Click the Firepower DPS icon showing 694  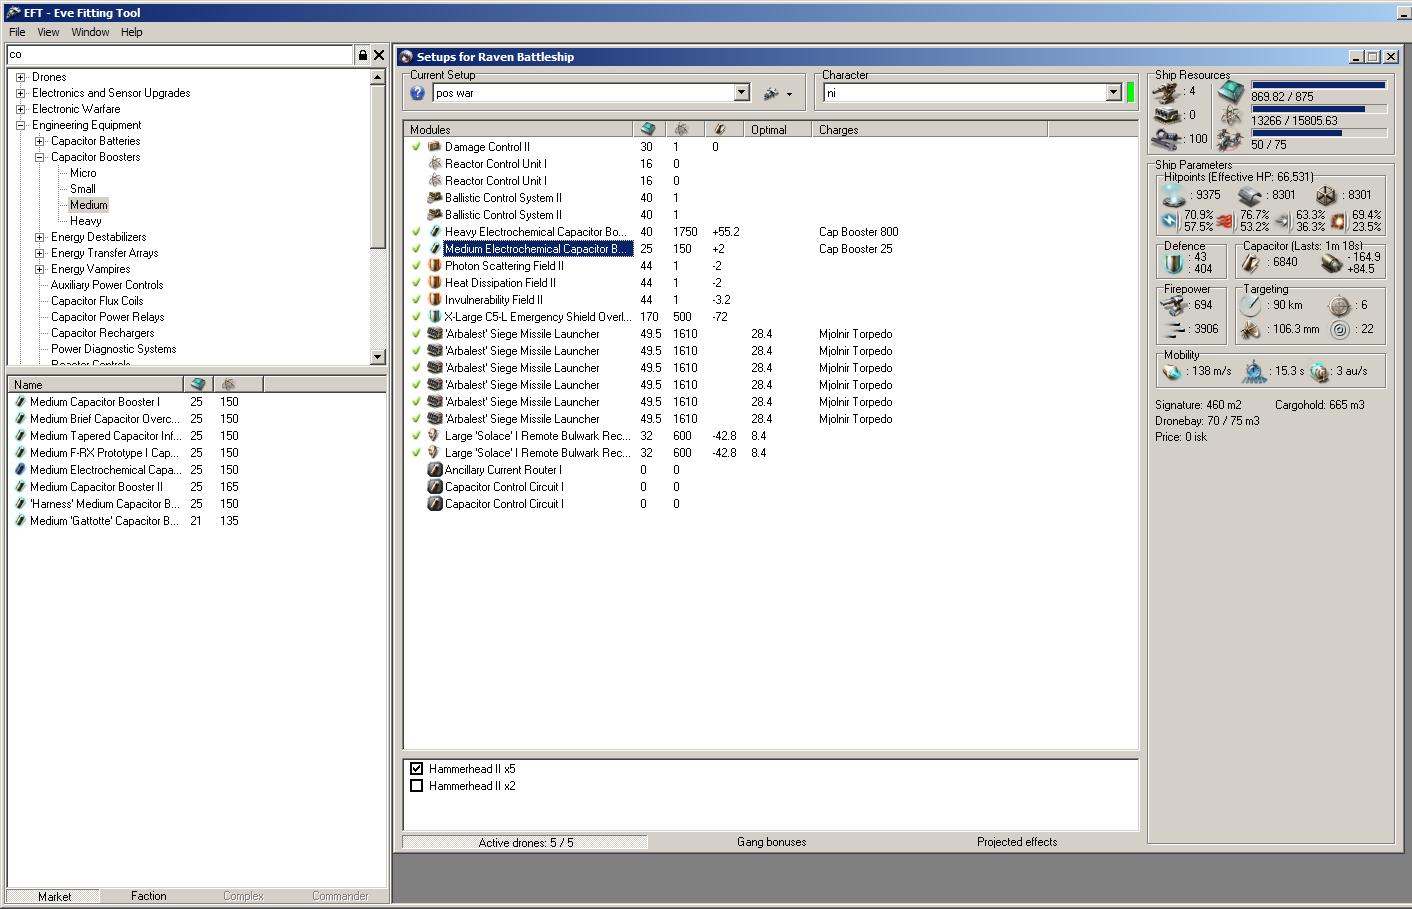coord(1175,305)
